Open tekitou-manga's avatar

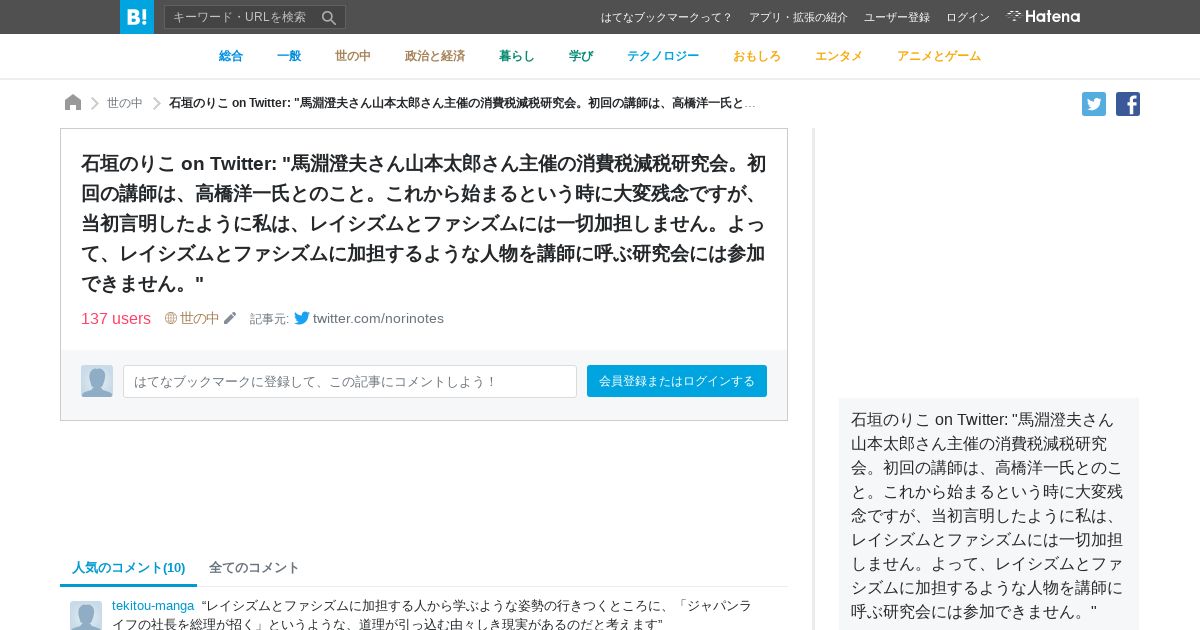point(86,615)
